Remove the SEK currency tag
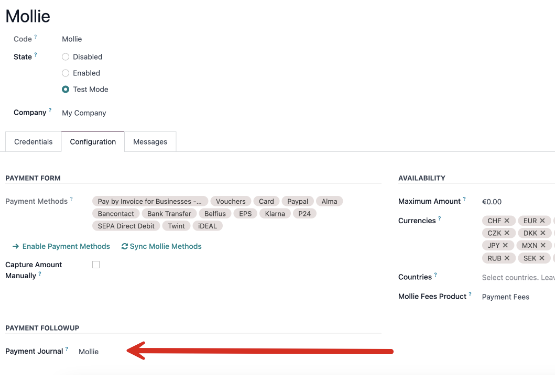Viewport: 555px width, 375px height. (542, 258)
